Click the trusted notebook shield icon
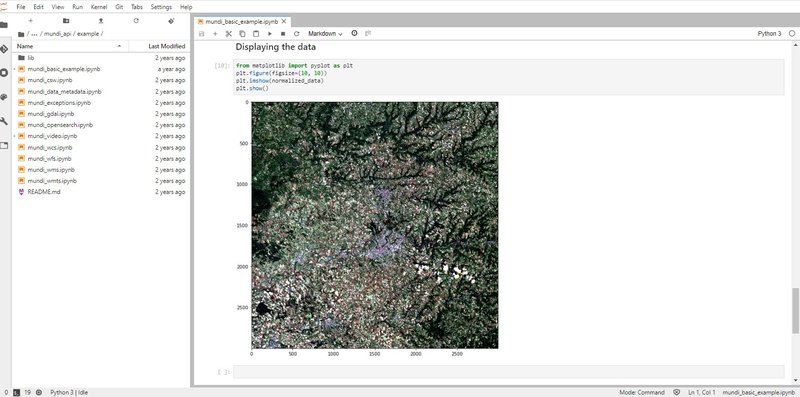Viewport: 800px width, 397px height. tap(677, 392)
